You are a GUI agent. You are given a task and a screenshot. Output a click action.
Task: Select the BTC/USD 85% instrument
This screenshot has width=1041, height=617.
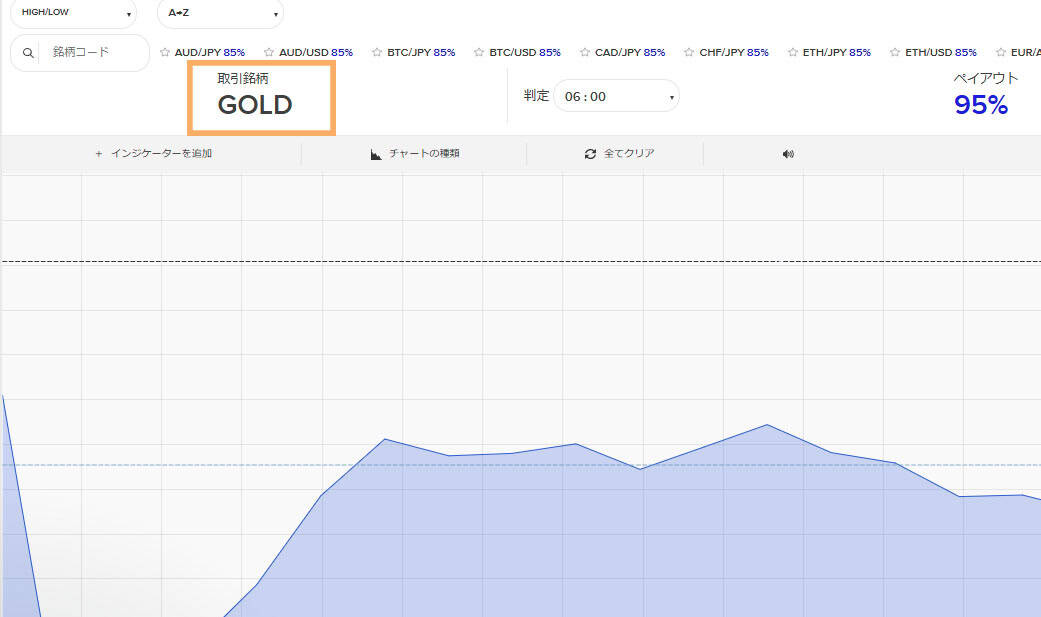pos(524,52)
